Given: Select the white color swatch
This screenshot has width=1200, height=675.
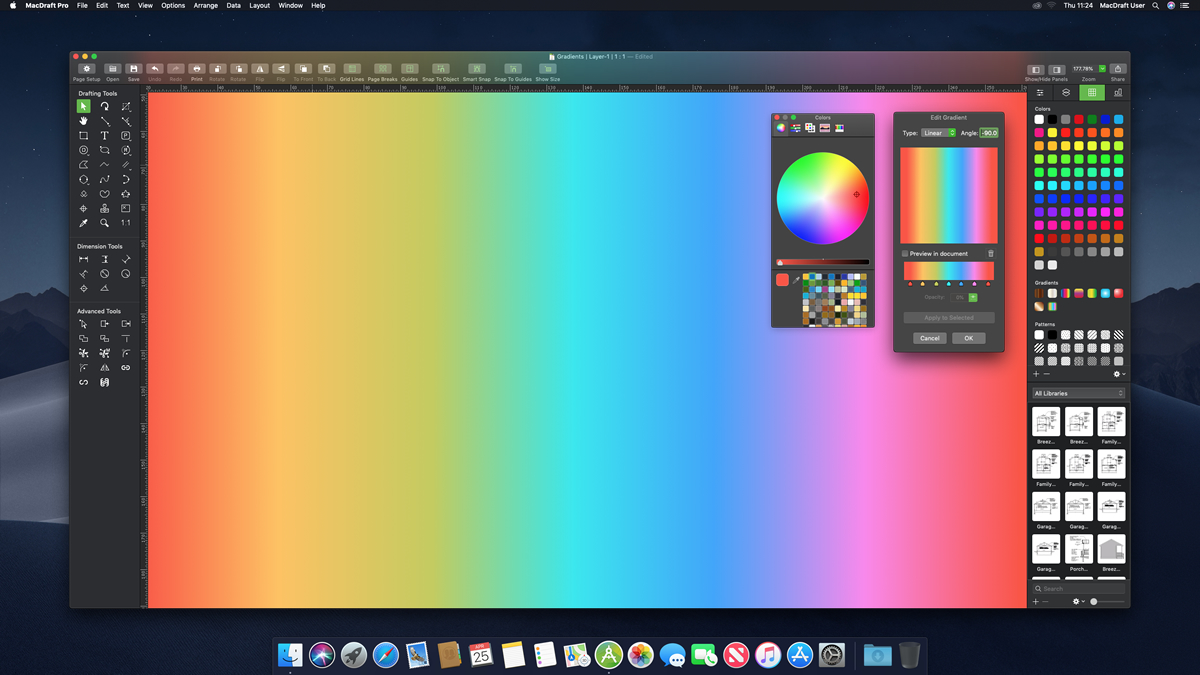Looking at the screenshot, I should pos(1040,120).
